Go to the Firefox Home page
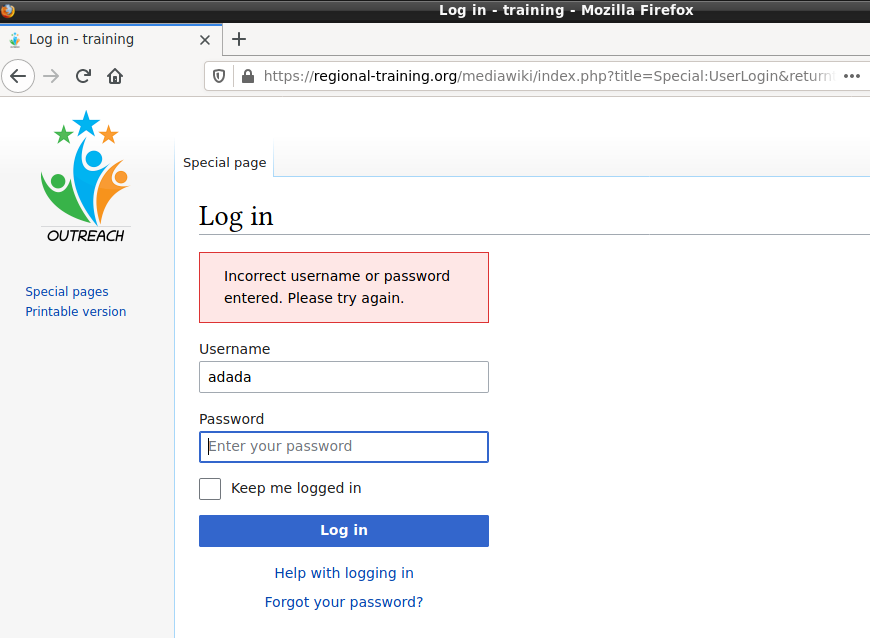Screen dimensions: 870x638 115,76
